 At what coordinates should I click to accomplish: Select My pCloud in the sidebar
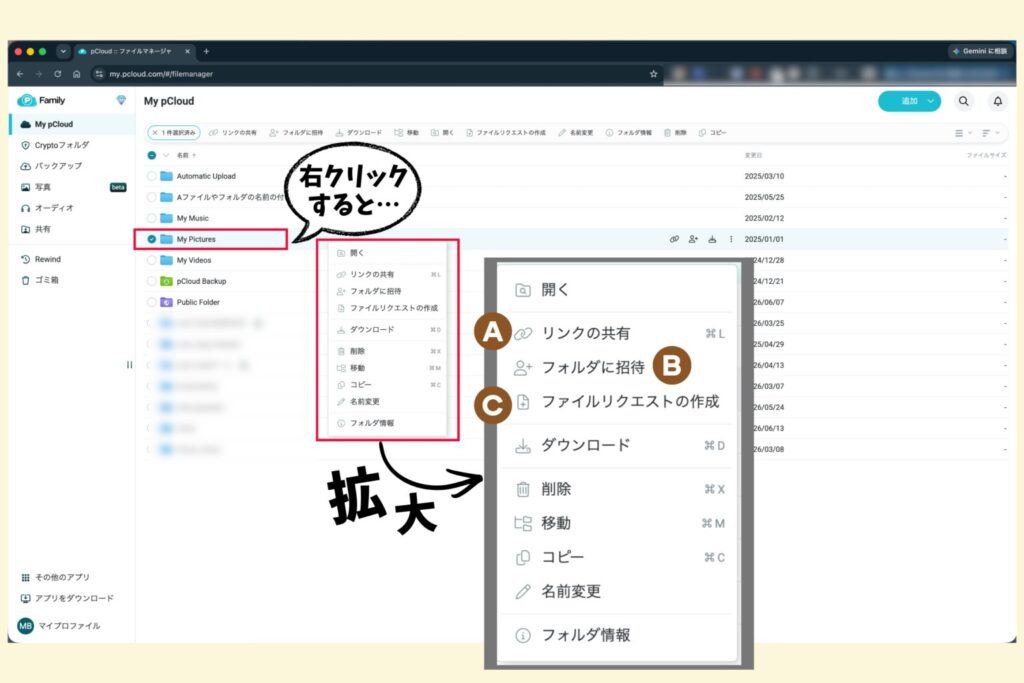72,124
